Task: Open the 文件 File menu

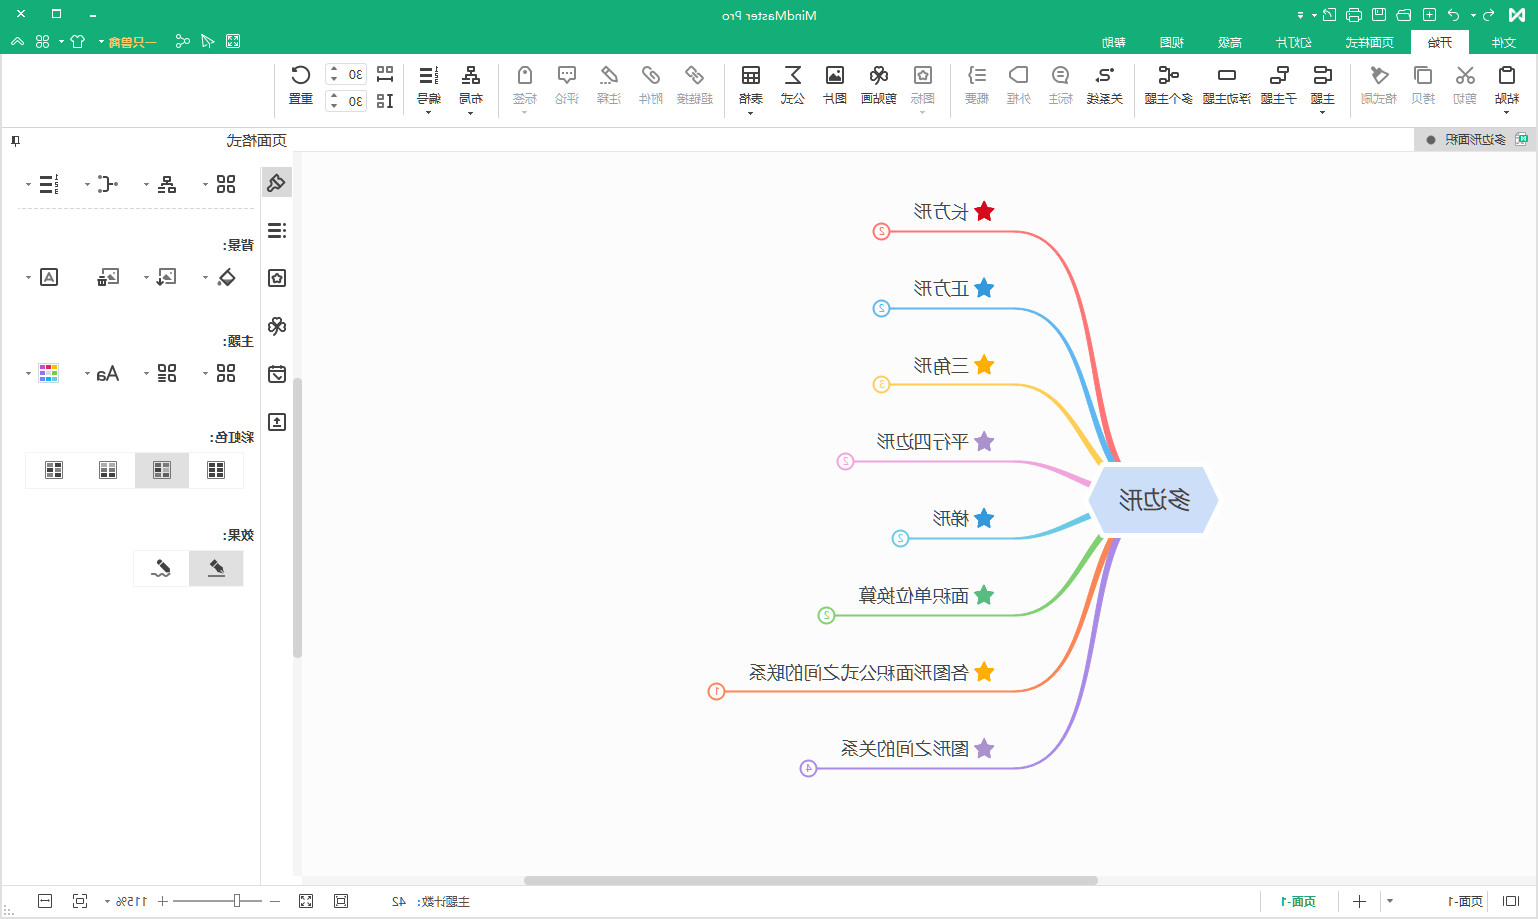Action: [1504, 42]
